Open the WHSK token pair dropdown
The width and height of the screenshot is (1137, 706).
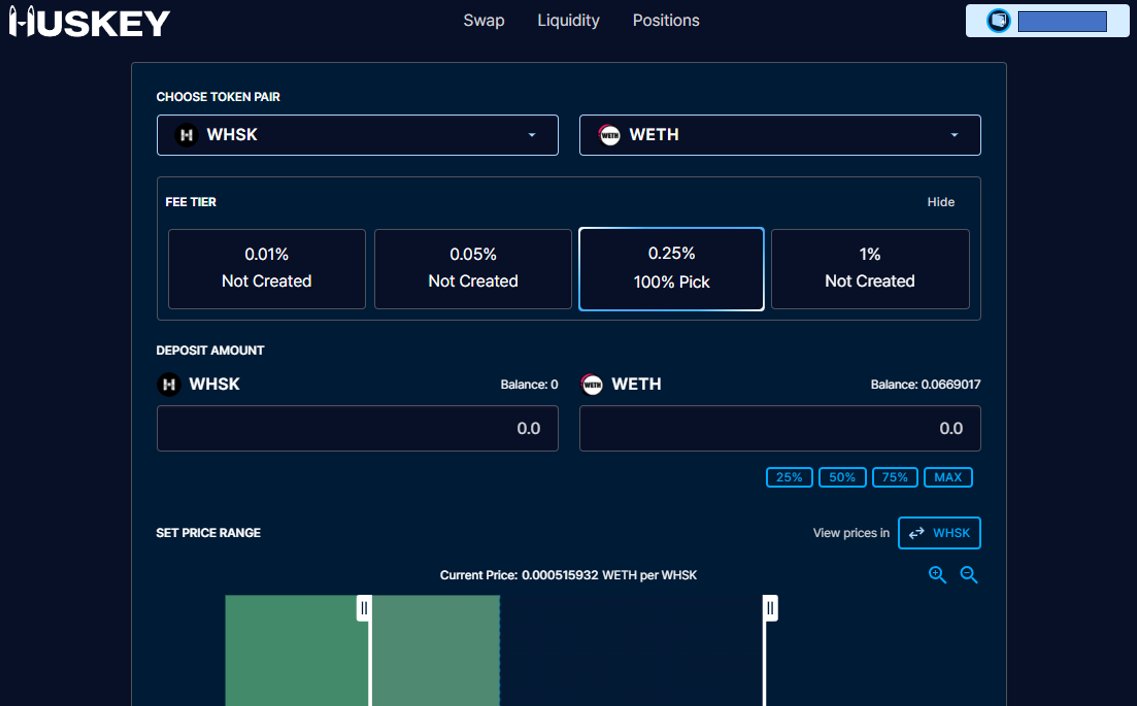point(531,134)
